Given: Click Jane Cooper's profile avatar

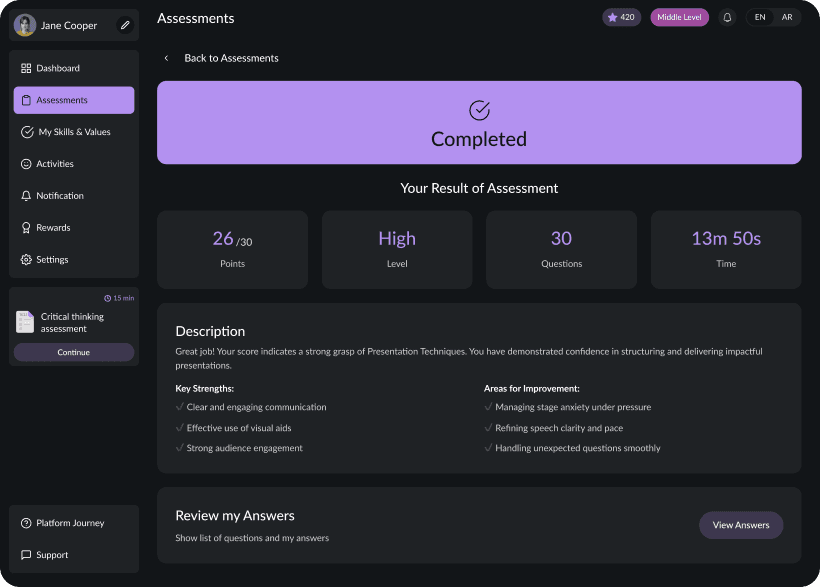Looking at the screenshot, I should [25, 25].
